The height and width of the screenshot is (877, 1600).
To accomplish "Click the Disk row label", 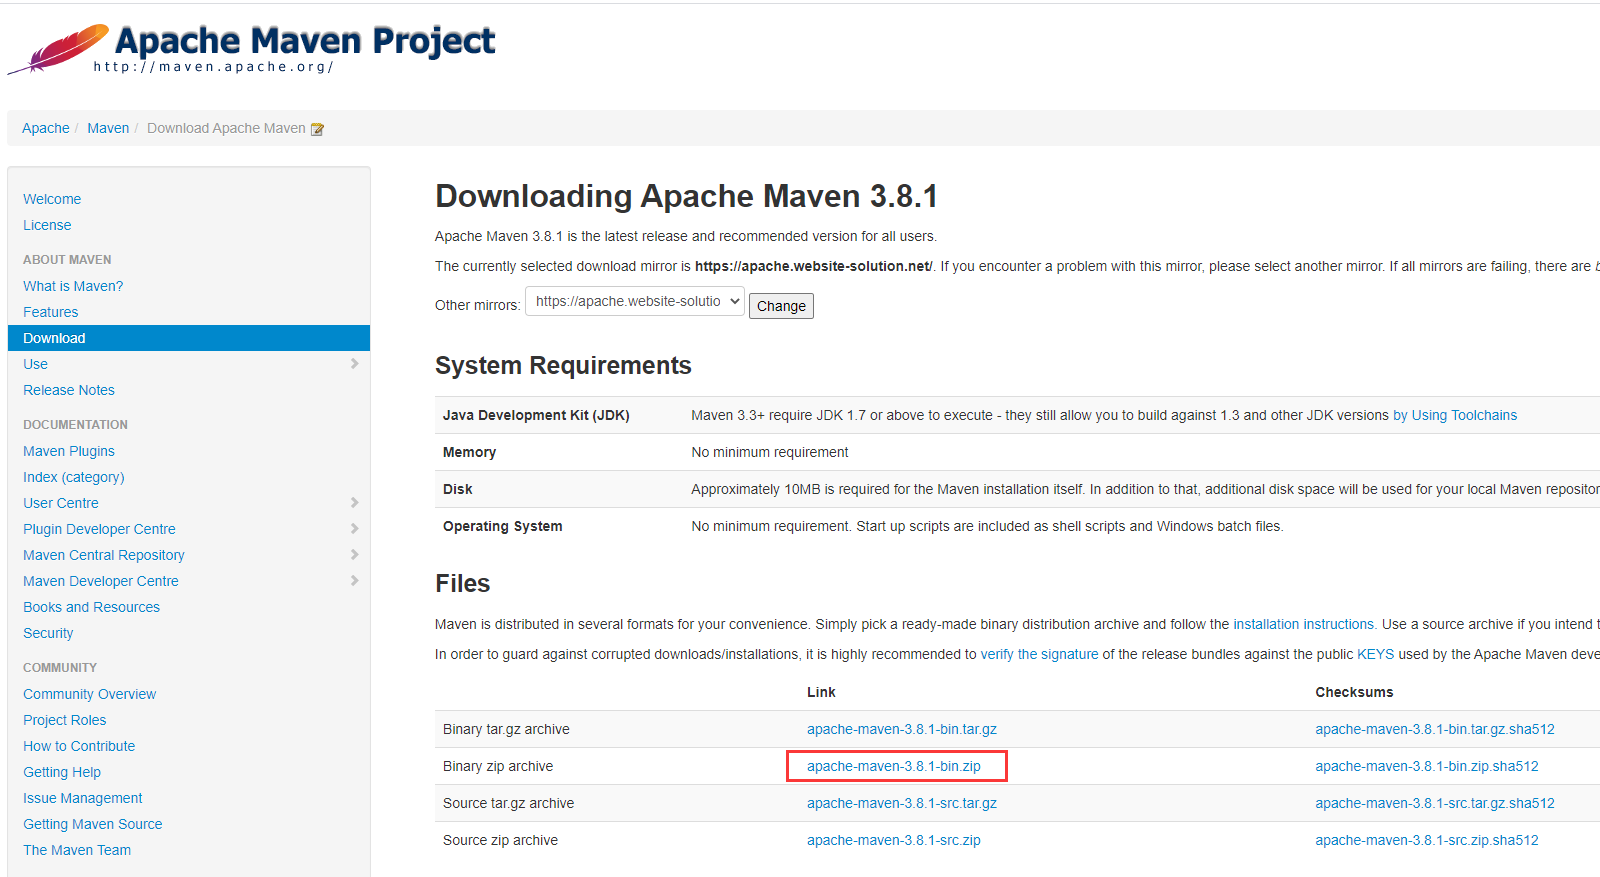I will coord(457,489).
